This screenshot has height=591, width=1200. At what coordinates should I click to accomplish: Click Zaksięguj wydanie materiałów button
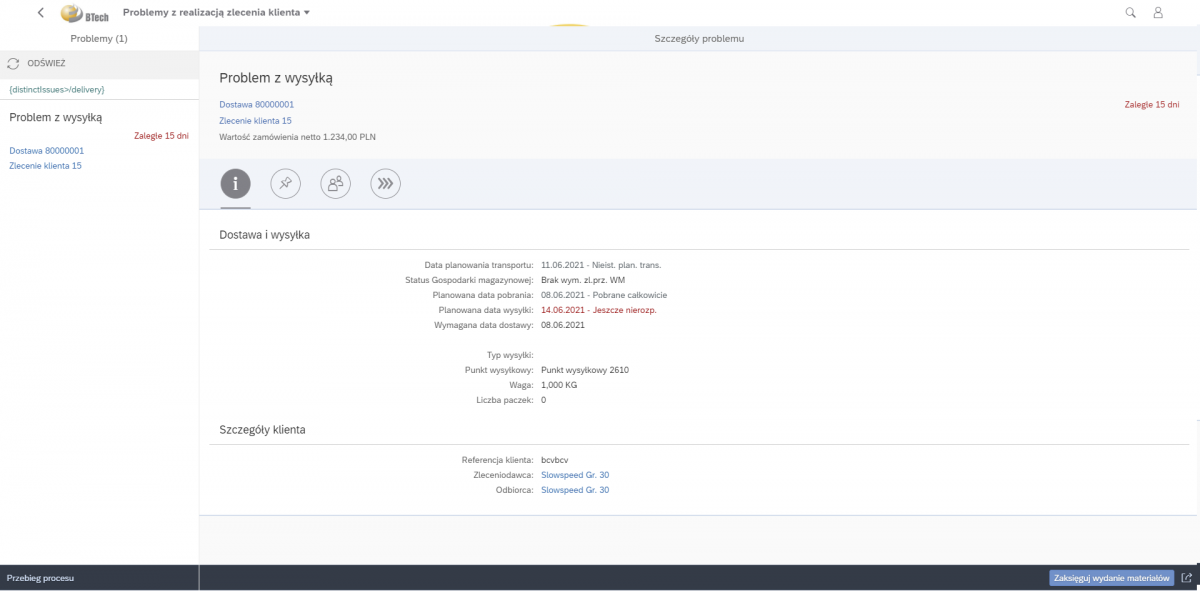click(1111, 578)
